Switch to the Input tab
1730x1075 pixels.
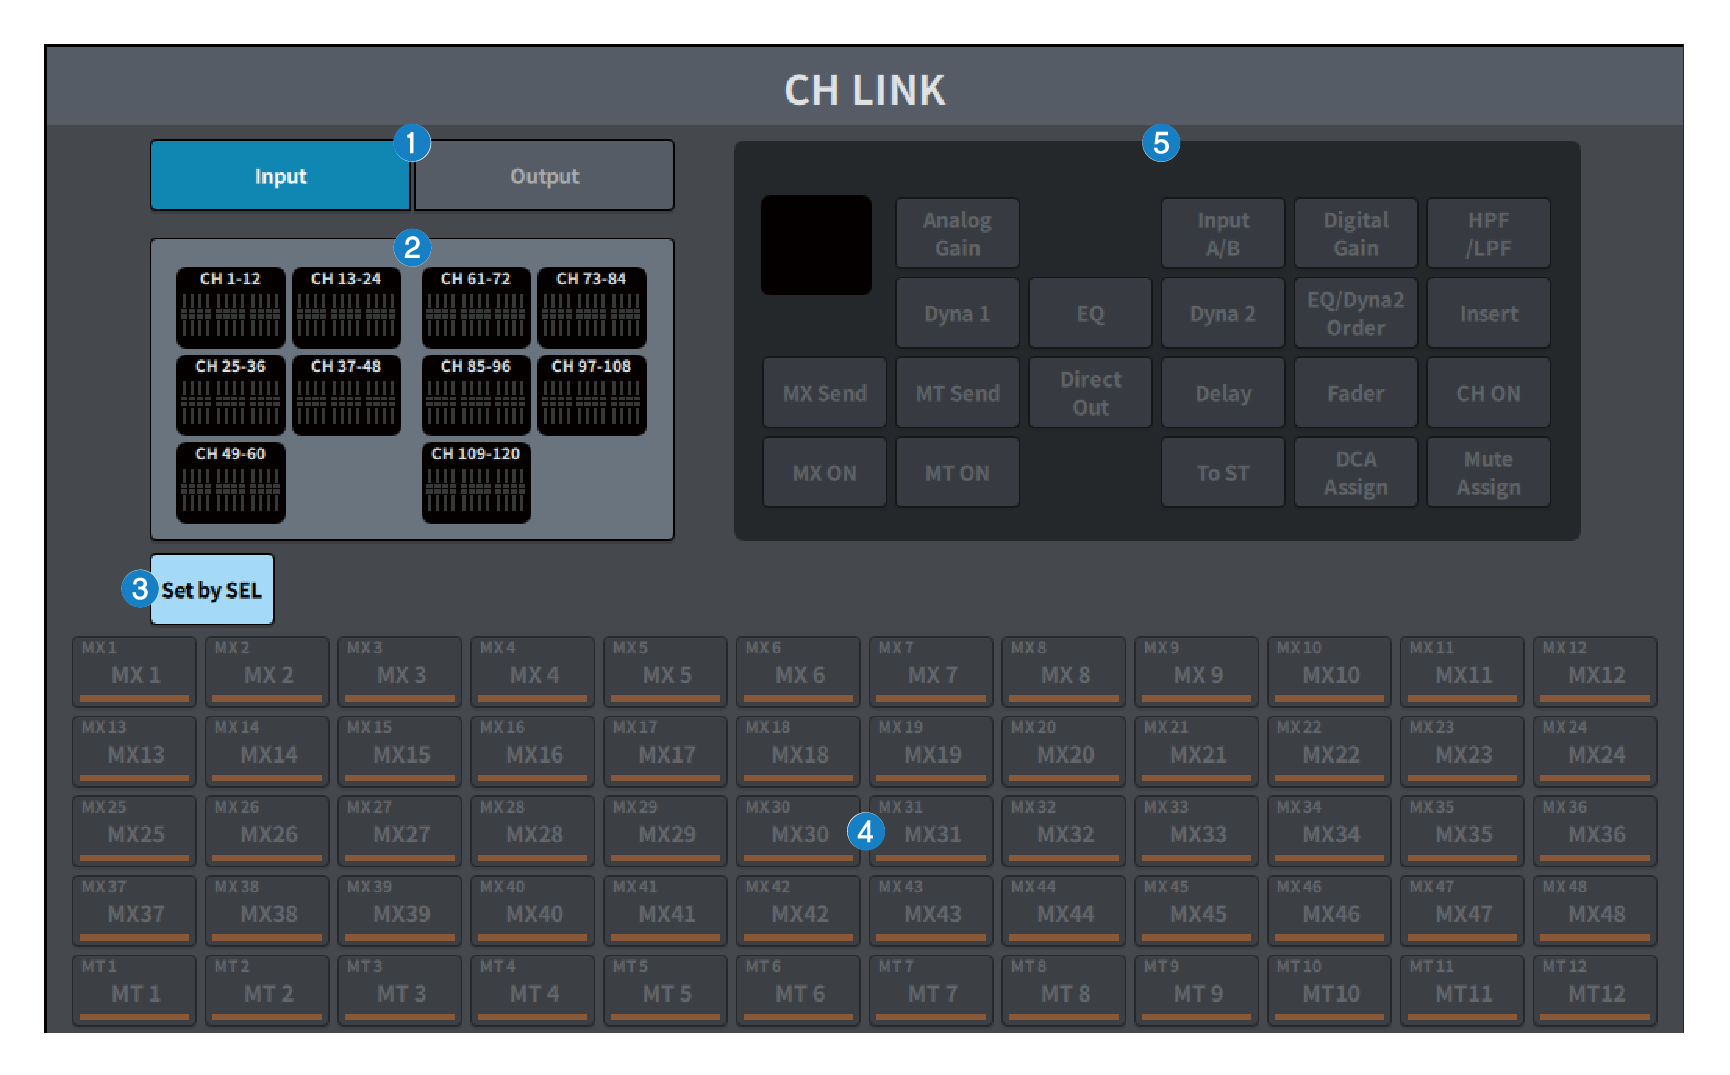pos(280,176)
